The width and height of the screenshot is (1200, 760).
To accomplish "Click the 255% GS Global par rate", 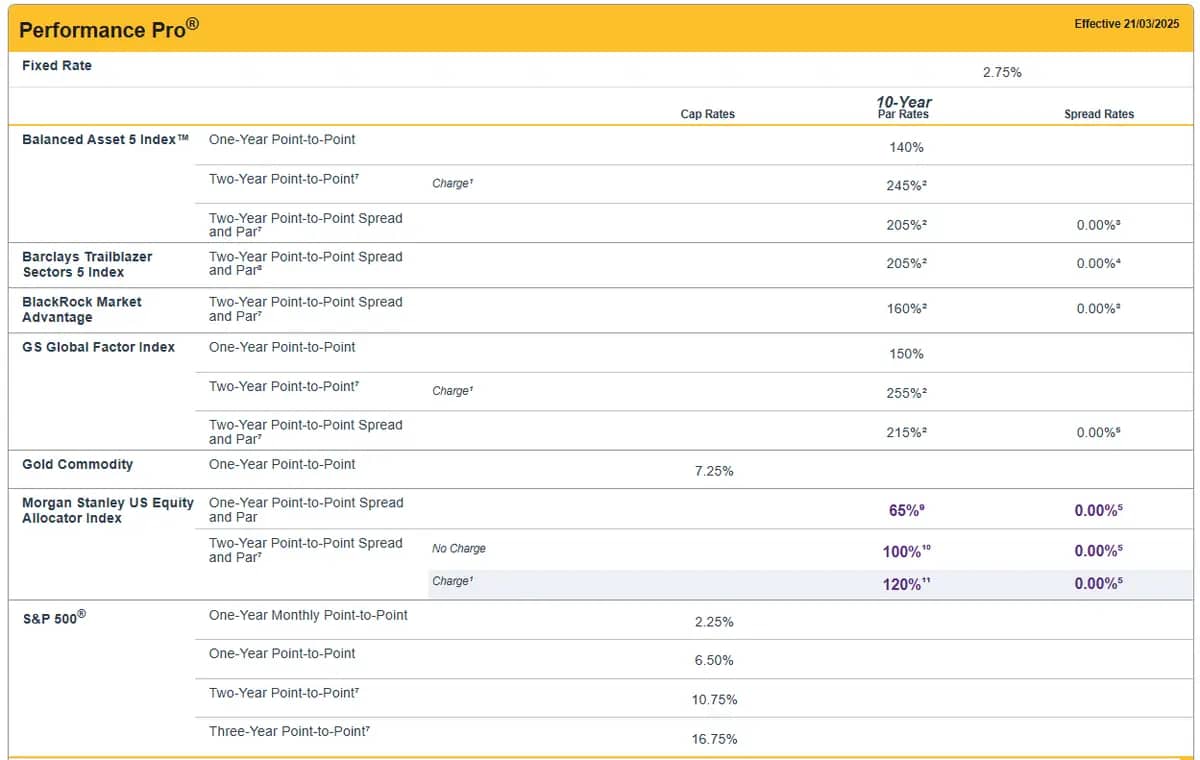I will click(x=906, y=394).
